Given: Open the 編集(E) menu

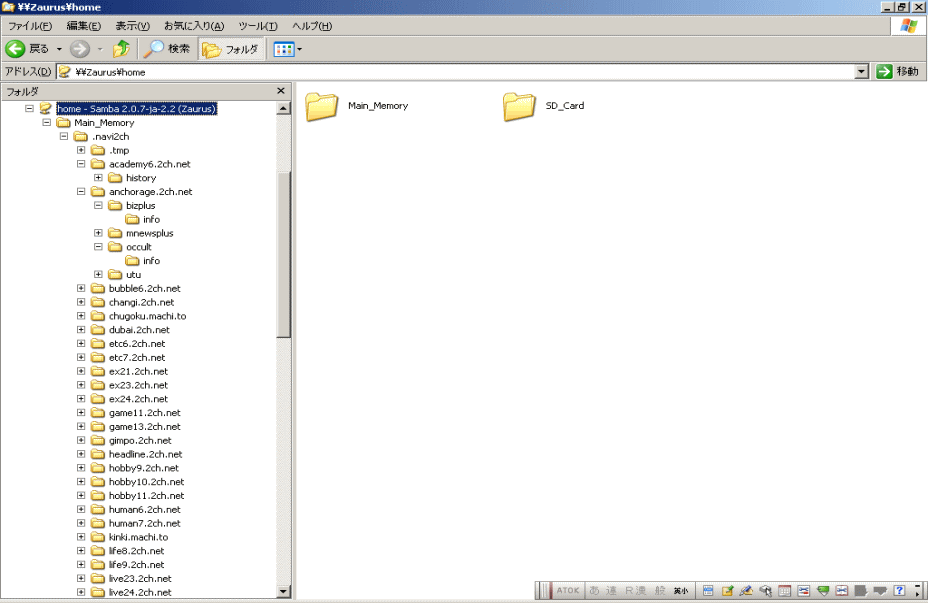Looking at the screenshot, I should tap(83, 26).
